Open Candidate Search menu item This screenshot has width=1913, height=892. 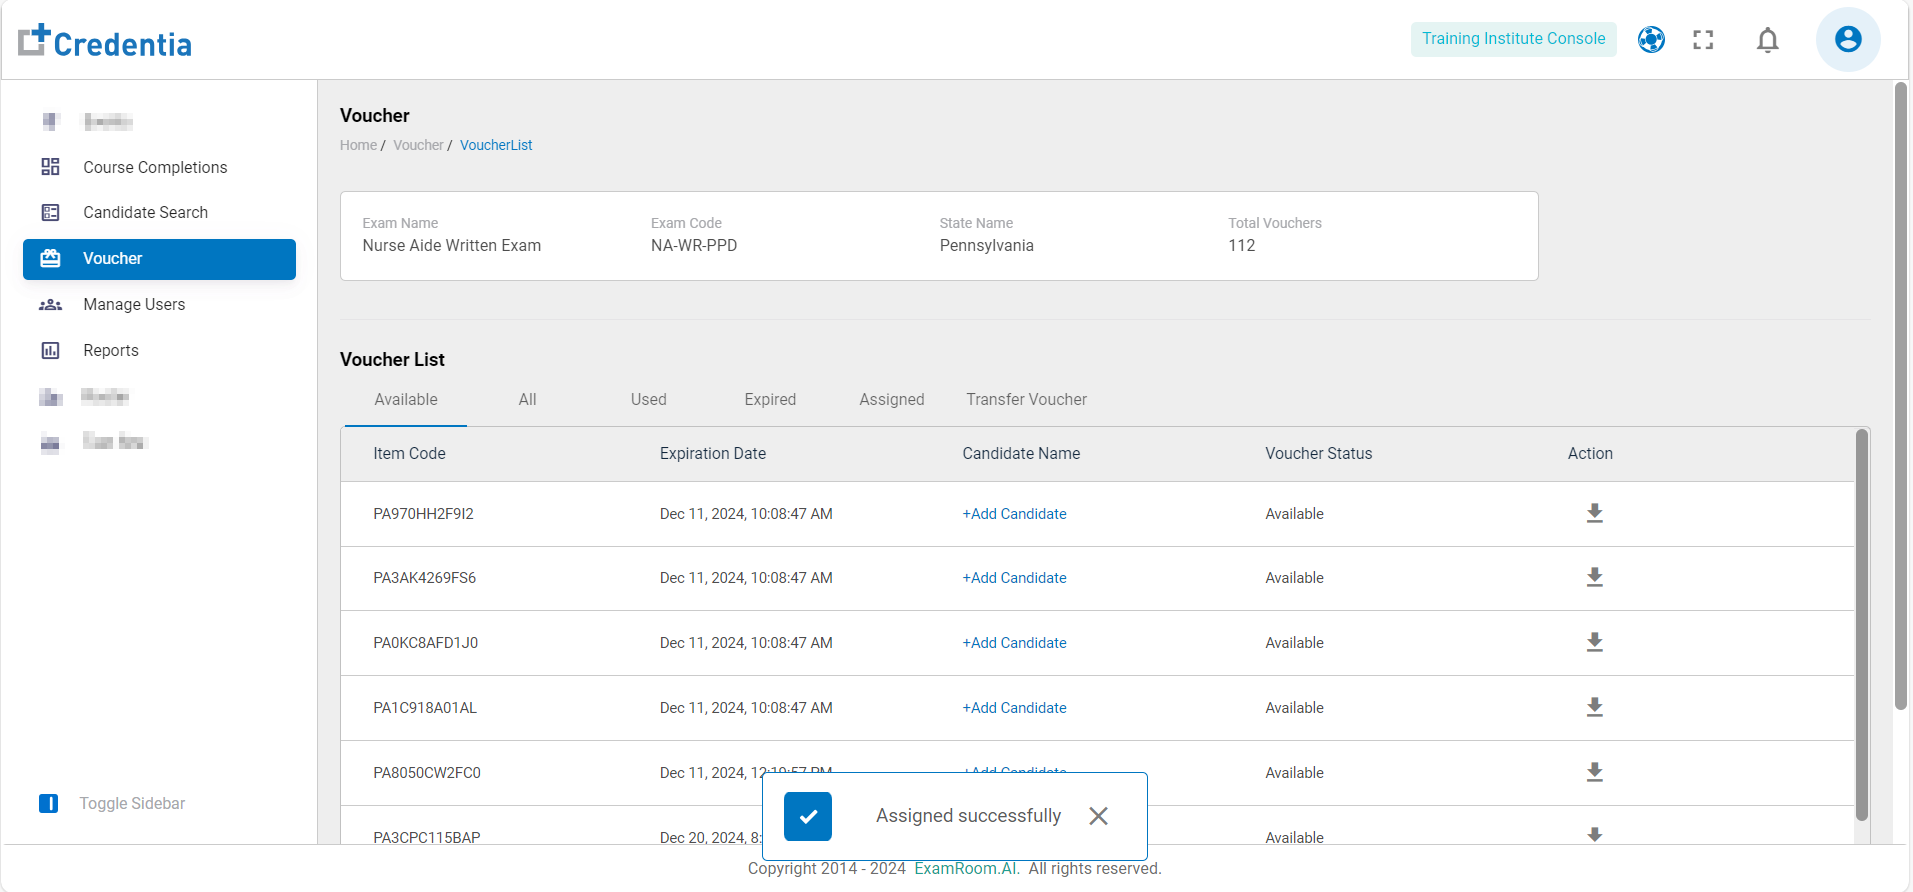pos(160,212)
